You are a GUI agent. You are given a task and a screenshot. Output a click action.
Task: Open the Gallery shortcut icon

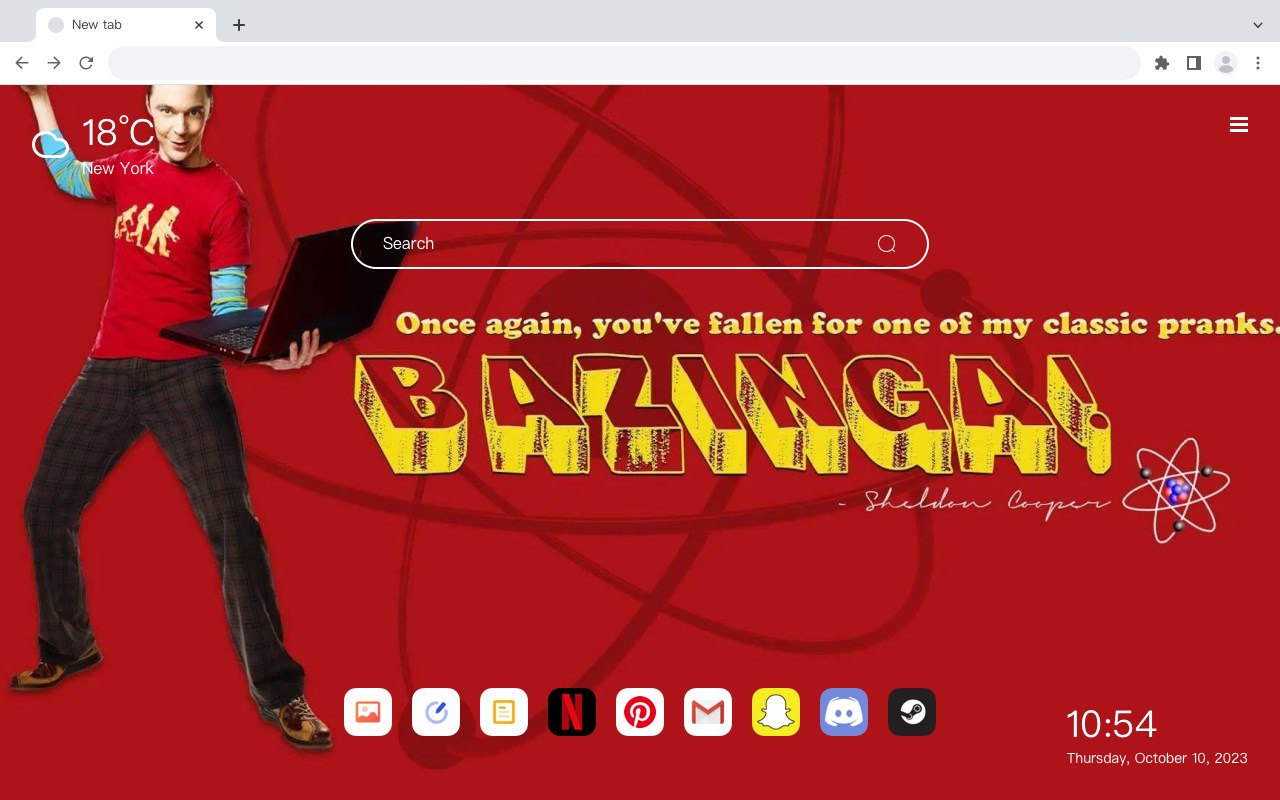[x=368, y=712]
